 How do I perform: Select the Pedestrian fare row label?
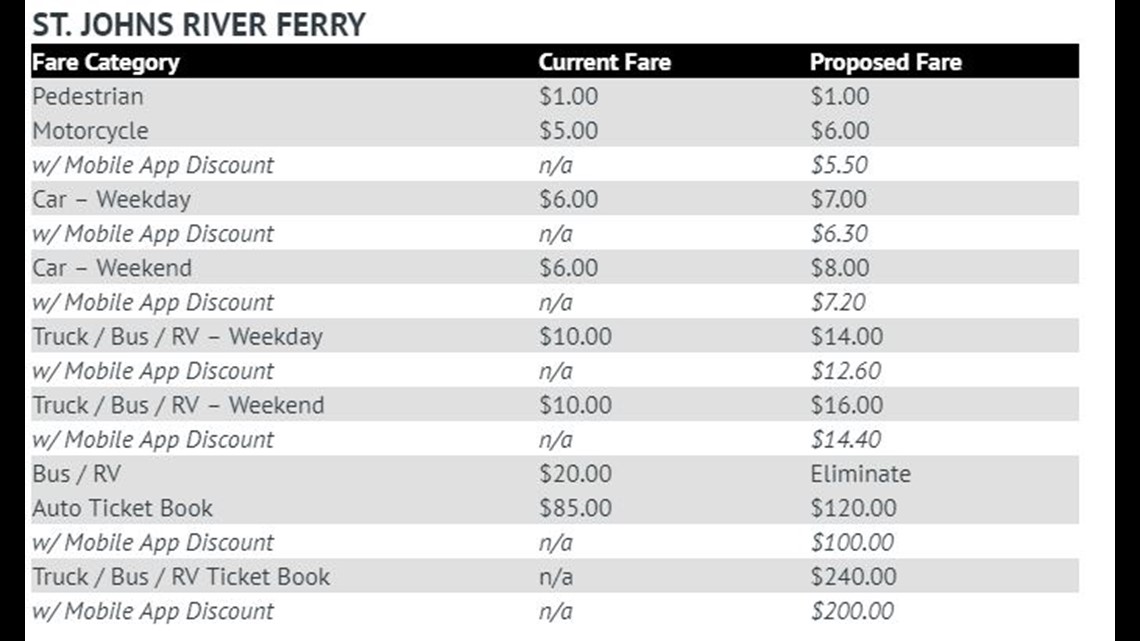pyautogui.click(x=88, y=96)
